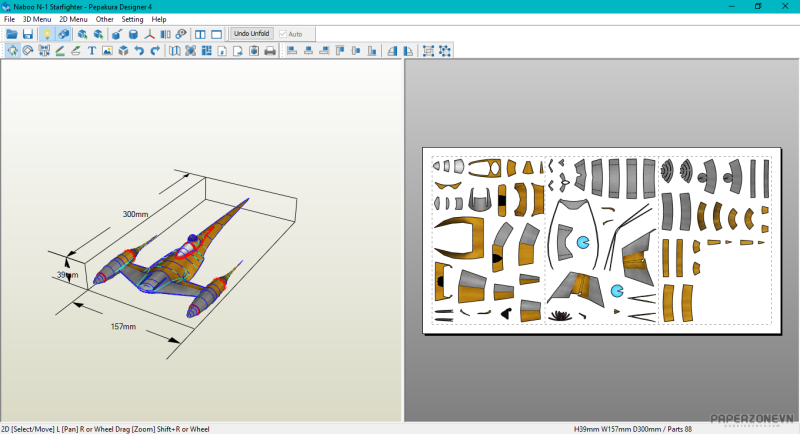Click the Open file folder icon
The image size is (800, 434).
[12, 34]
